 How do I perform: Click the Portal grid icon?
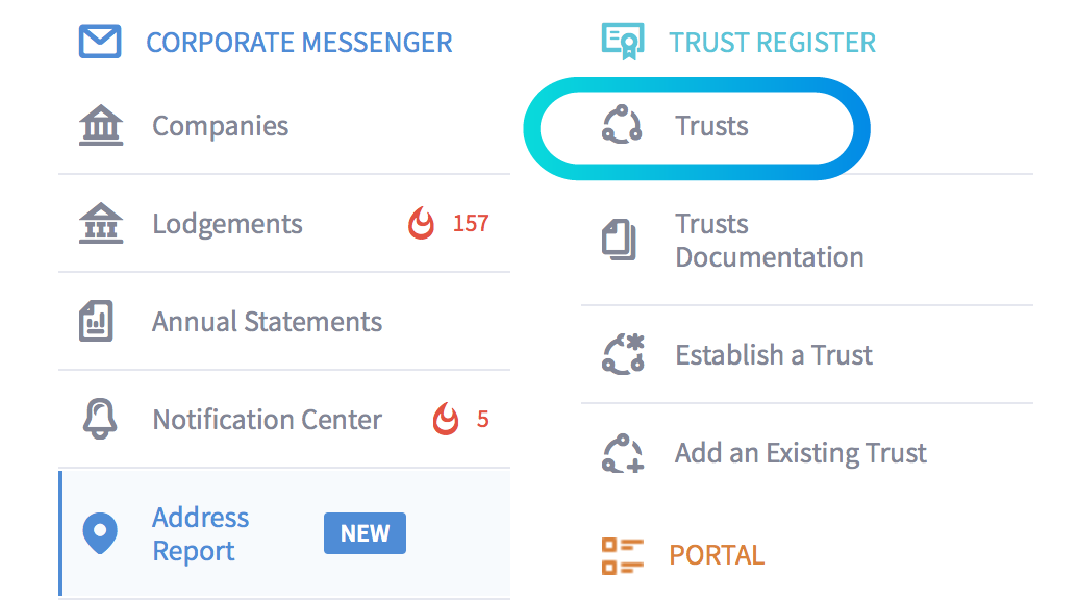(624, 555)
